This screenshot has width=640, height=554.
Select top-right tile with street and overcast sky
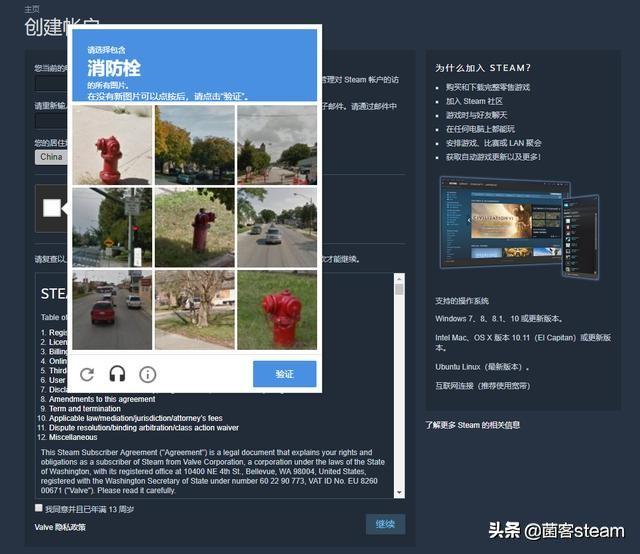[x=277, y=145]
